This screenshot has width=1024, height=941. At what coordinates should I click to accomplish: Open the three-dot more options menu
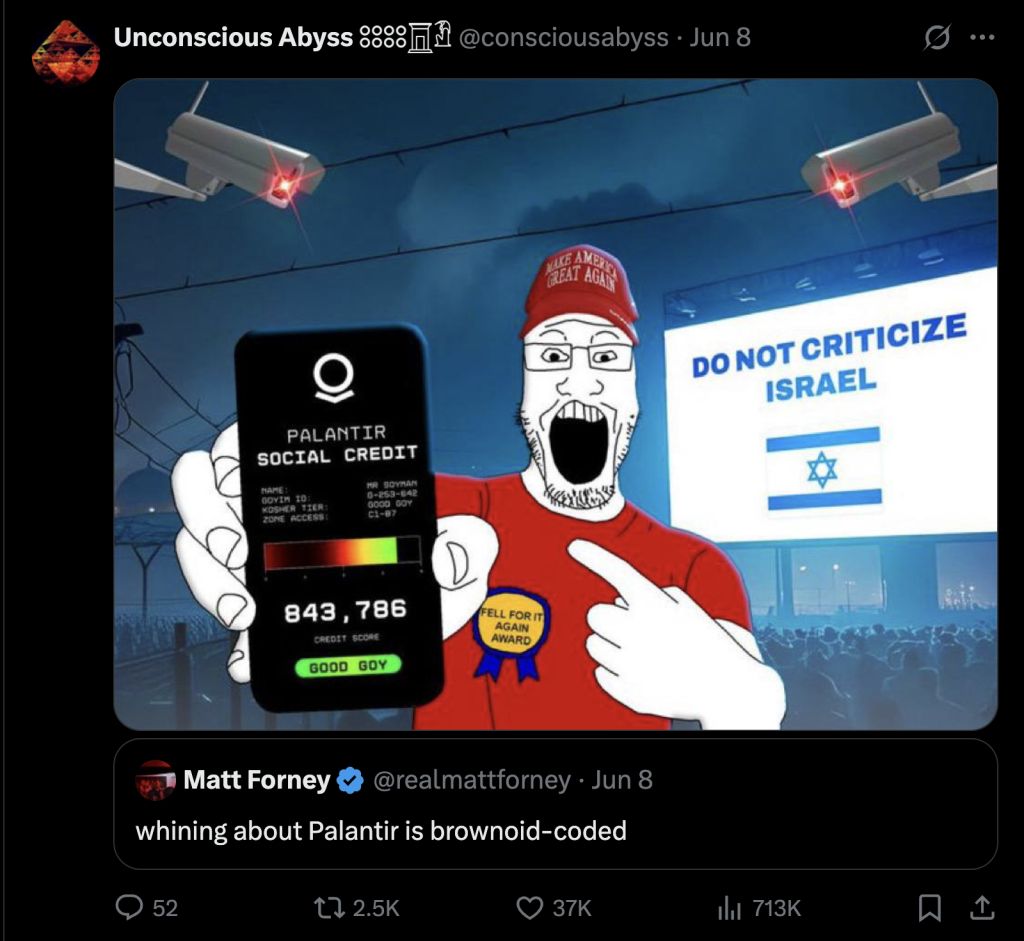982,38
